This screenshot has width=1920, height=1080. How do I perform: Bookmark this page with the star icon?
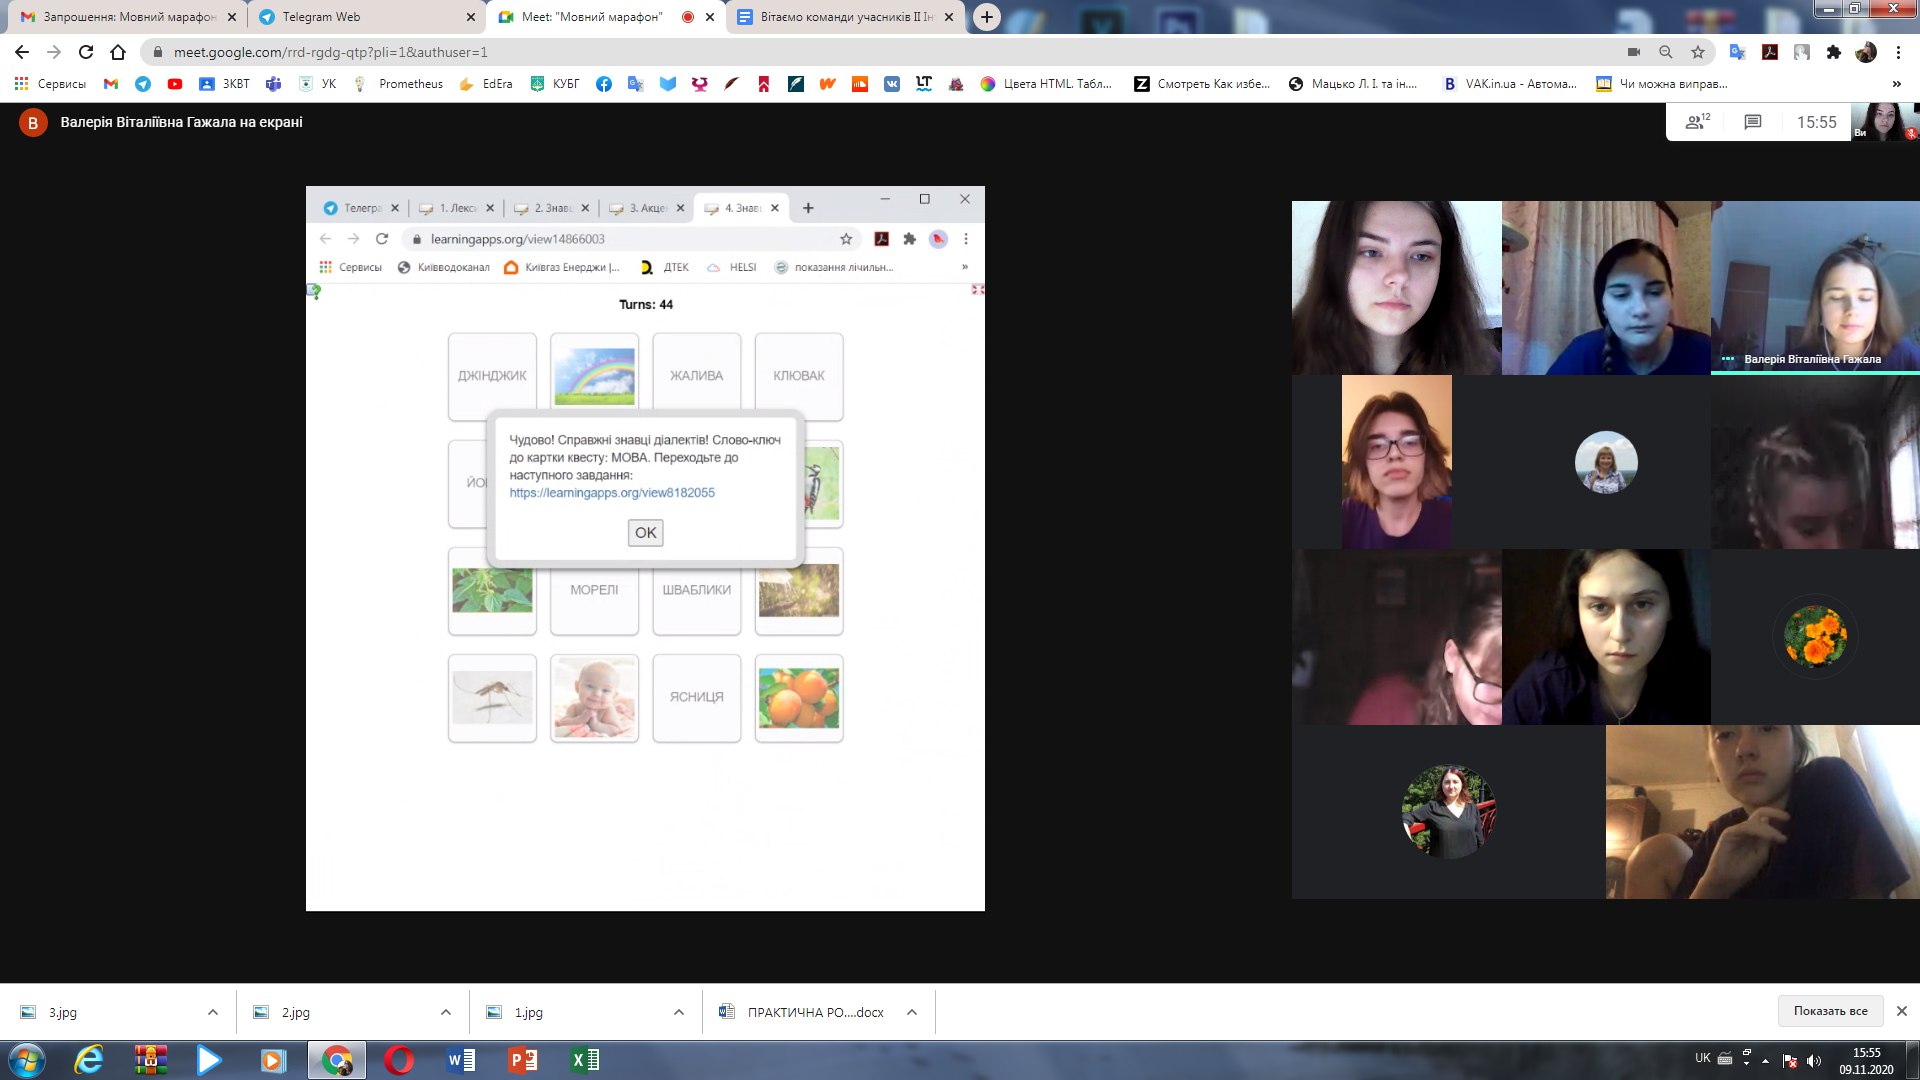(1698, 52)
